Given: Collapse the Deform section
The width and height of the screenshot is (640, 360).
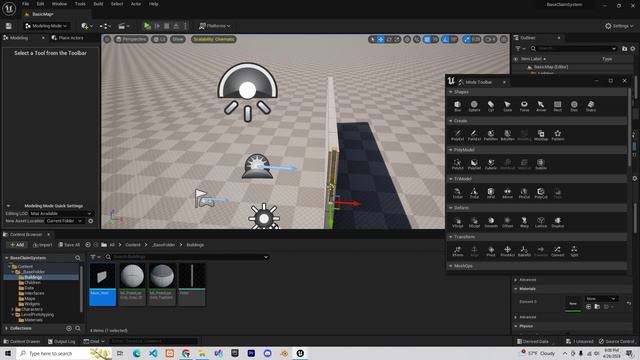Looking at the screenshot, I should point(451,208).
